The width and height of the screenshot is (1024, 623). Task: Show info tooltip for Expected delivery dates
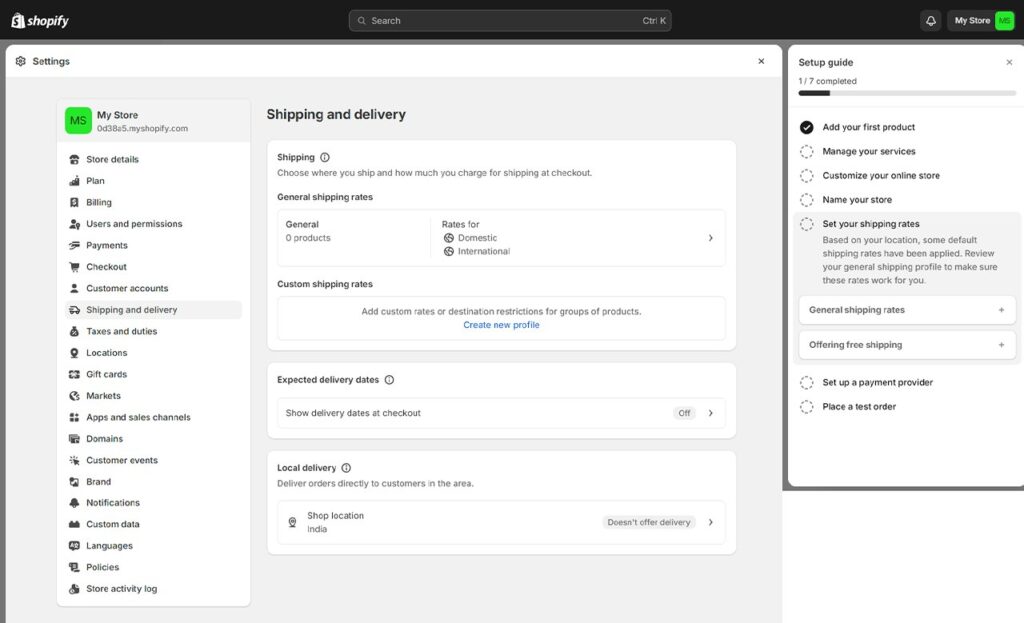point(389,380)
